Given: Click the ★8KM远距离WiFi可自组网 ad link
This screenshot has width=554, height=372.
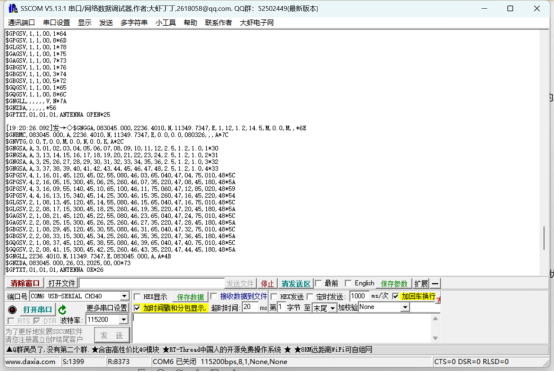Looking at the screenshot, I should click(333, 350).
